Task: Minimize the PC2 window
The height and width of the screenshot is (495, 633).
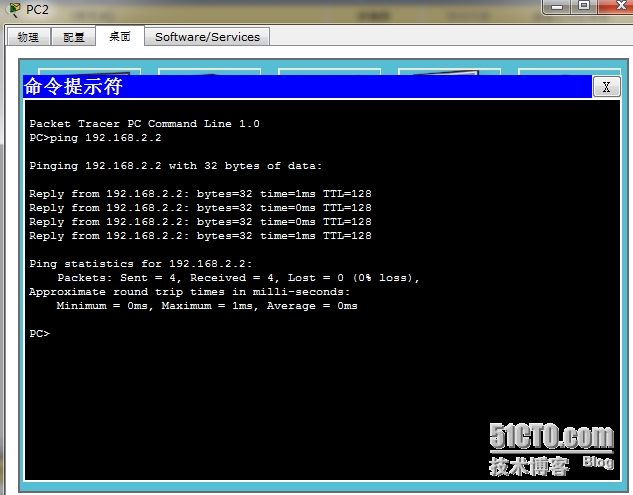Action: point(557,6)
